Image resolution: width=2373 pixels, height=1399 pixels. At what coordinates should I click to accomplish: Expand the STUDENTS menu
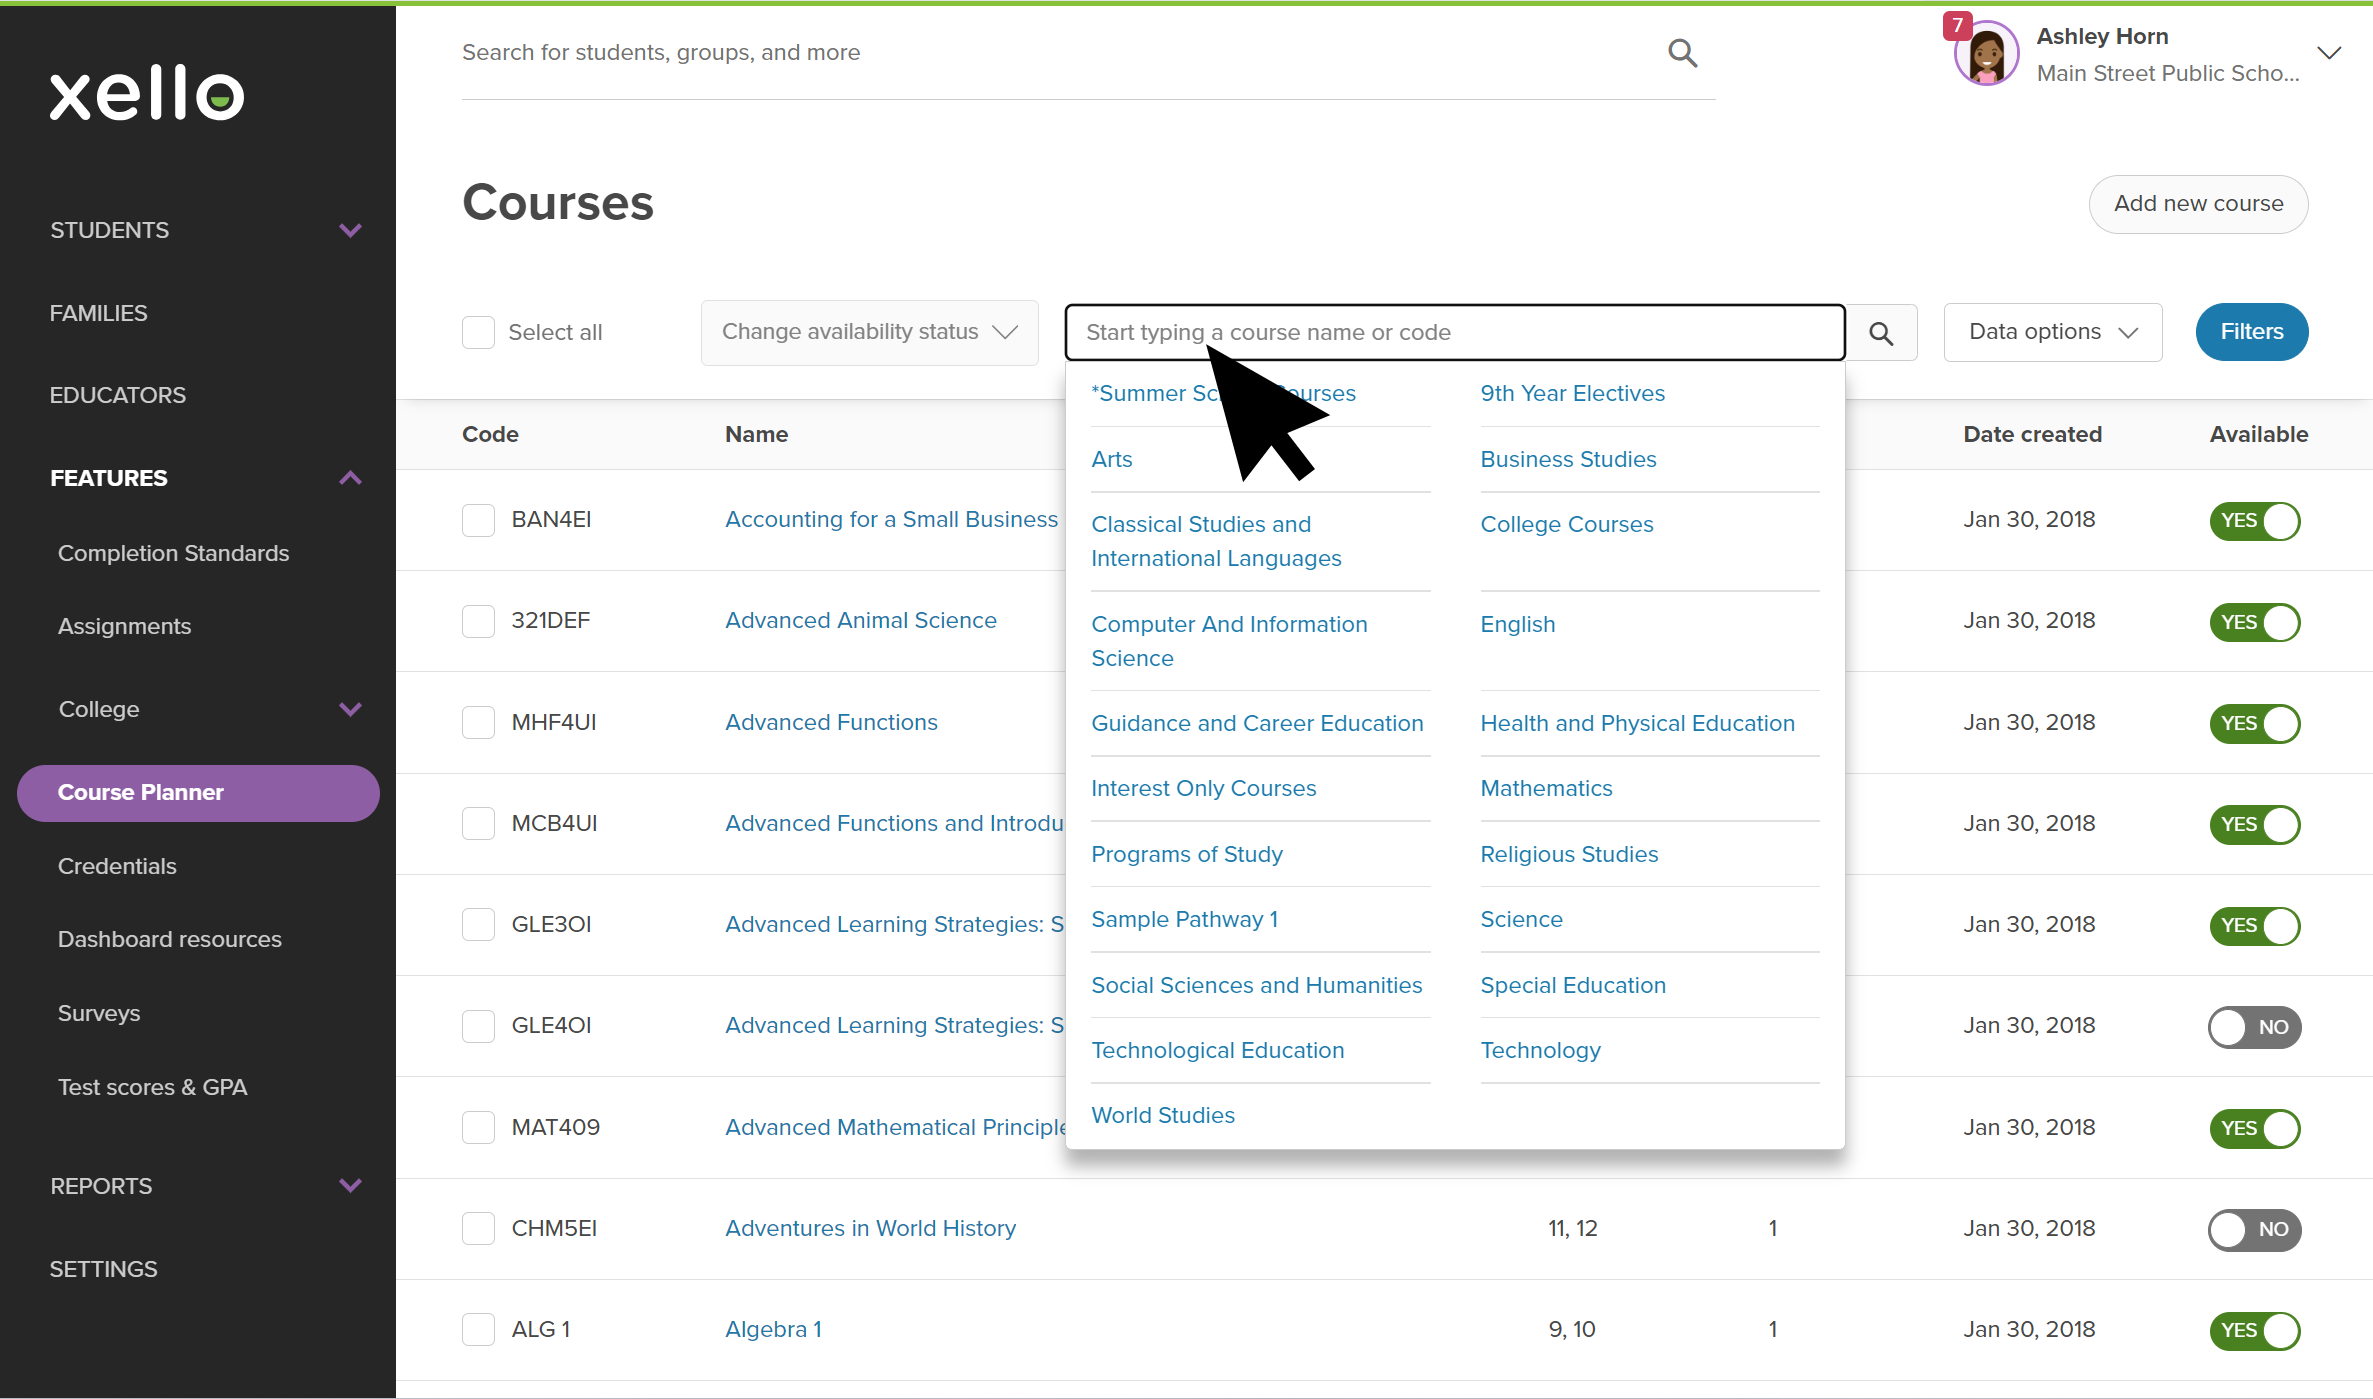click(x=110, y=230)
